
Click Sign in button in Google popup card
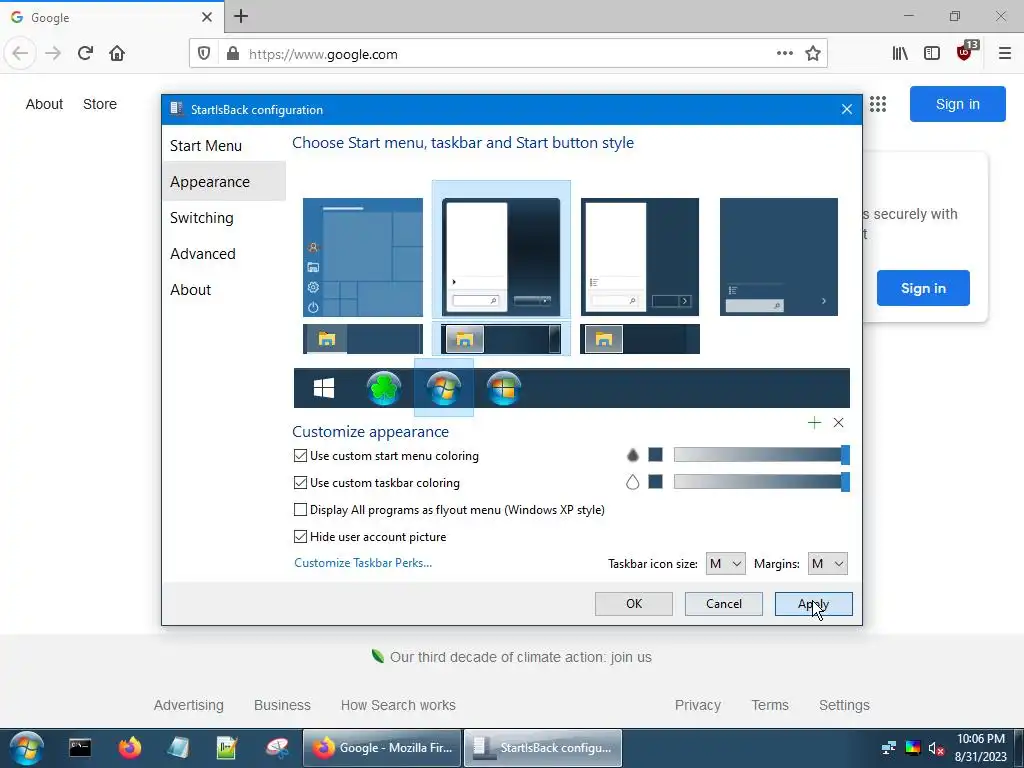923,288
